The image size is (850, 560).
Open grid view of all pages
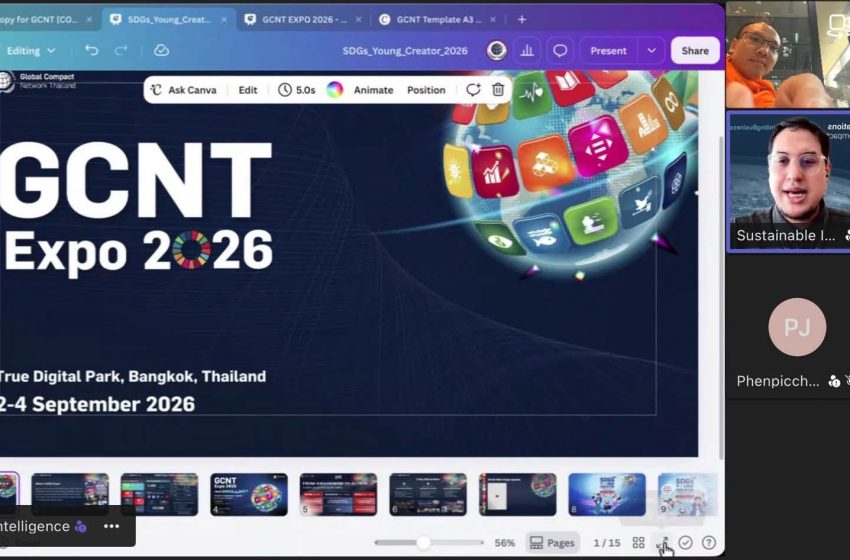tap(639, 543)
